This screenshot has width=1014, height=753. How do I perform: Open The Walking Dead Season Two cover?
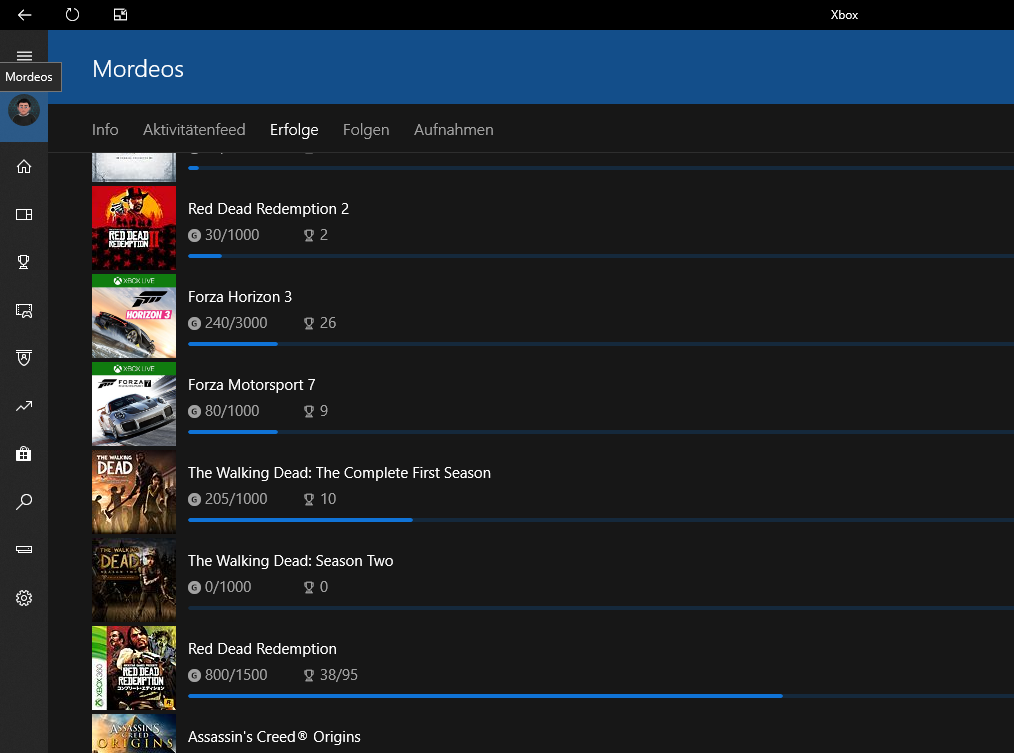pyautogui.click(x=134, y=580)
